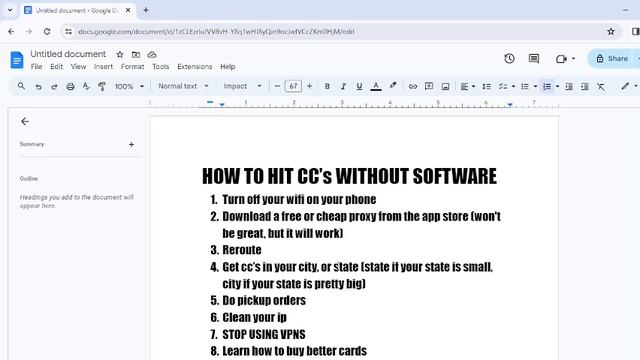Toggle the bulleted list
640x360 pixels.
click(525, 87)
